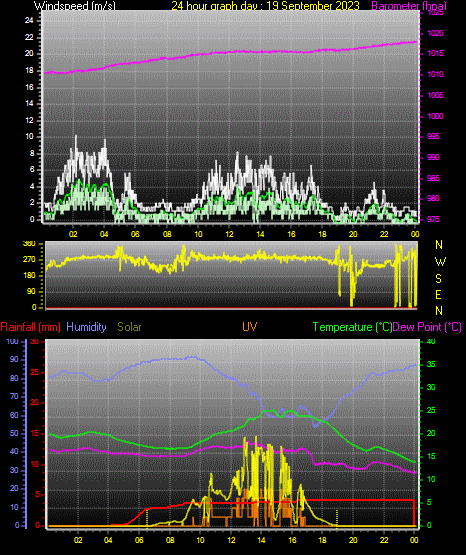Click the 25 value on the rainfall scale
The height and width of the screenshot is (555, 466).
(35, 373)
